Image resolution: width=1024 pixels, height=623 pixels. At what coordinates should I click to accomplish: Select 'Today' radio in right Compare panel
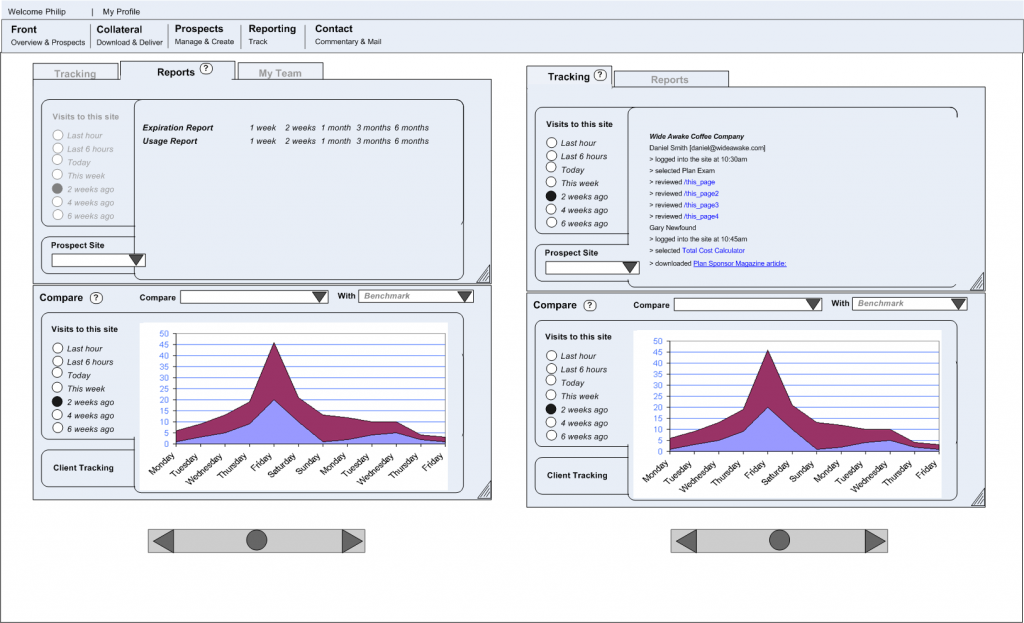click(x=551, y=383)
